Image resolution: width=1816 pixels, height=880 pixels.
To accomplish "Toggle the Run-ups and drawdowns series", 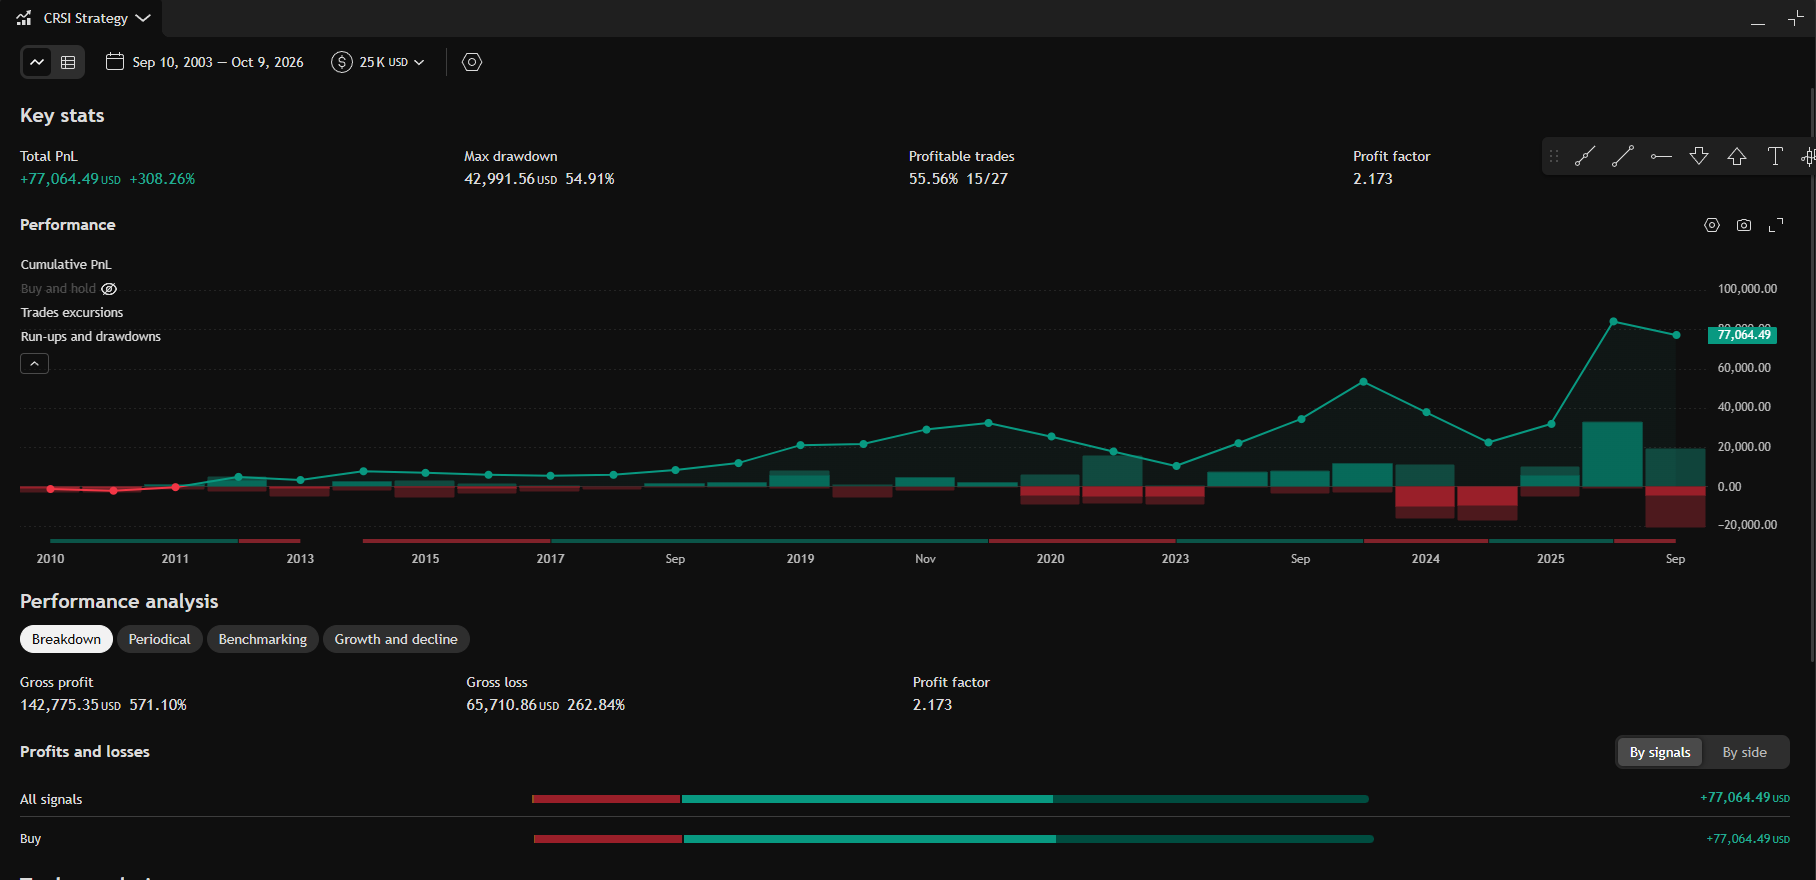I will coord(91,337).
